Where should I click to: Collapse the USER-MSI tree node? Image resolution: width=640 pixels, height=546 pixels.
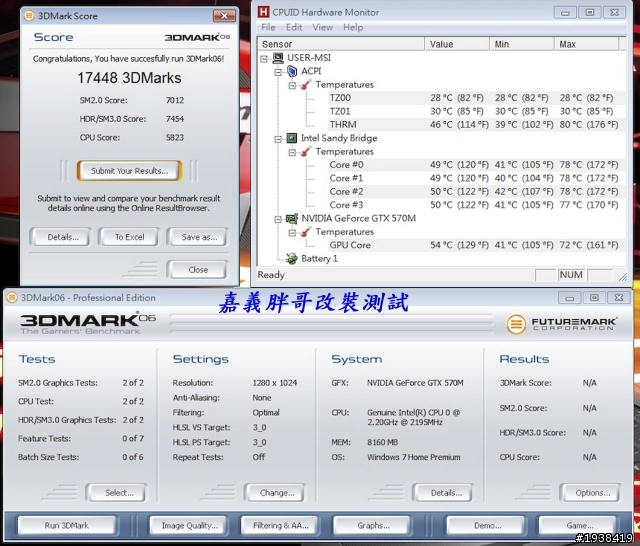pos(264,59)
